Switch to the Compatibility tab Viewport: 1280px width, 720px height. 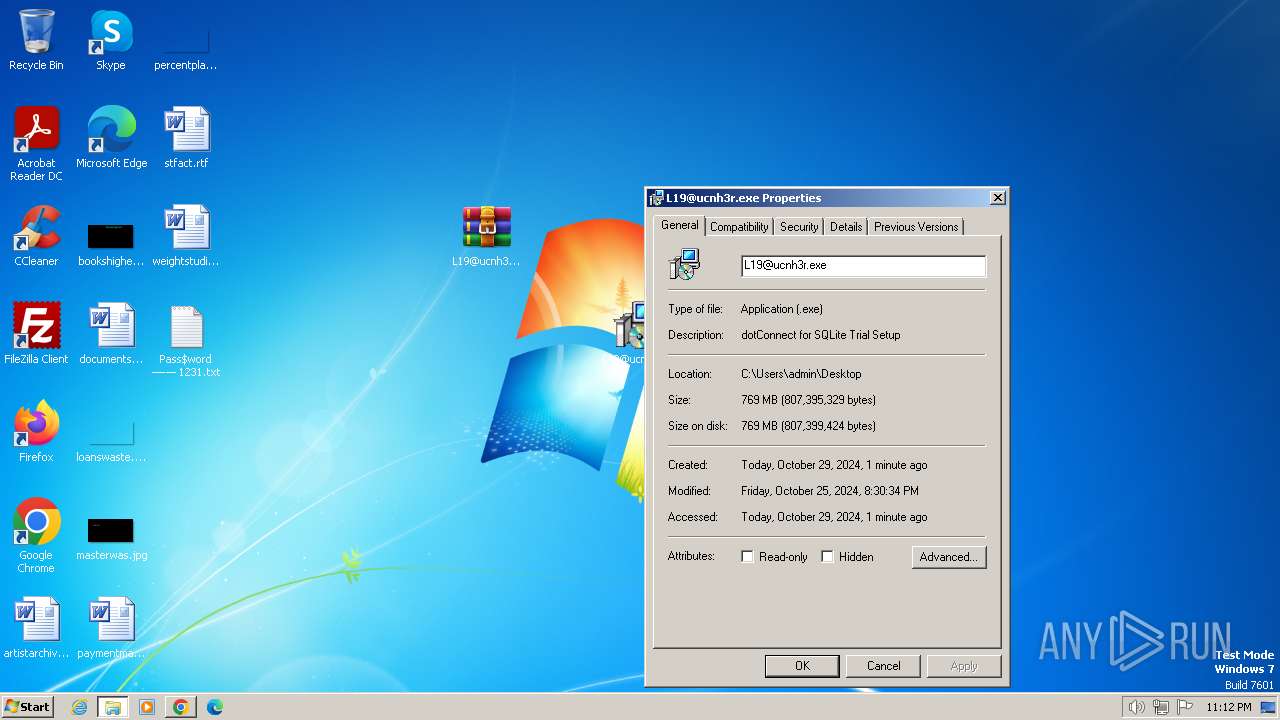click(739, 227)
